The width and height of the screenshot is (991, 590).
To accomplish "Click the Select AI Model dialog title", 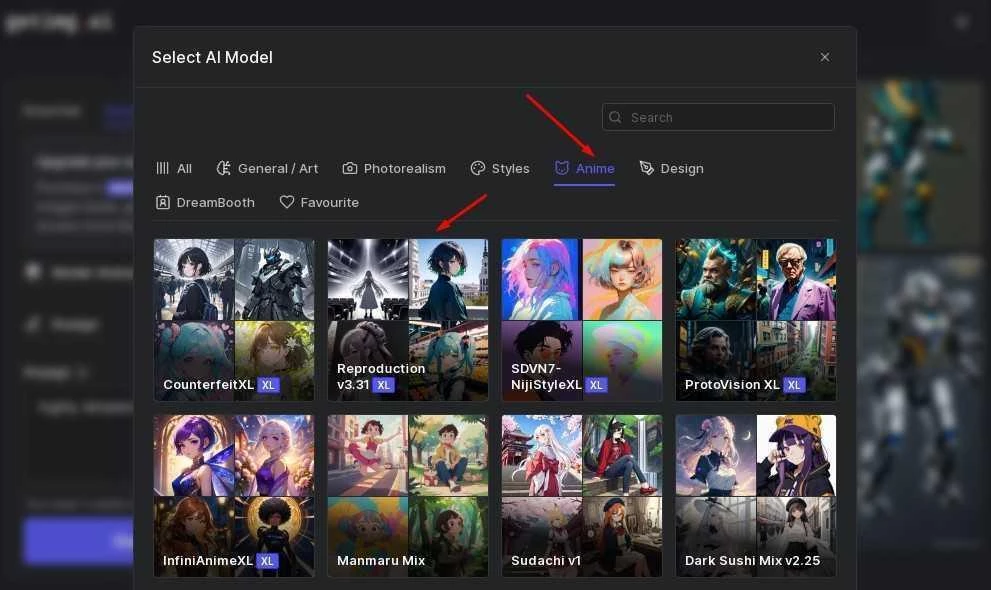I will [x=212, y=57].
